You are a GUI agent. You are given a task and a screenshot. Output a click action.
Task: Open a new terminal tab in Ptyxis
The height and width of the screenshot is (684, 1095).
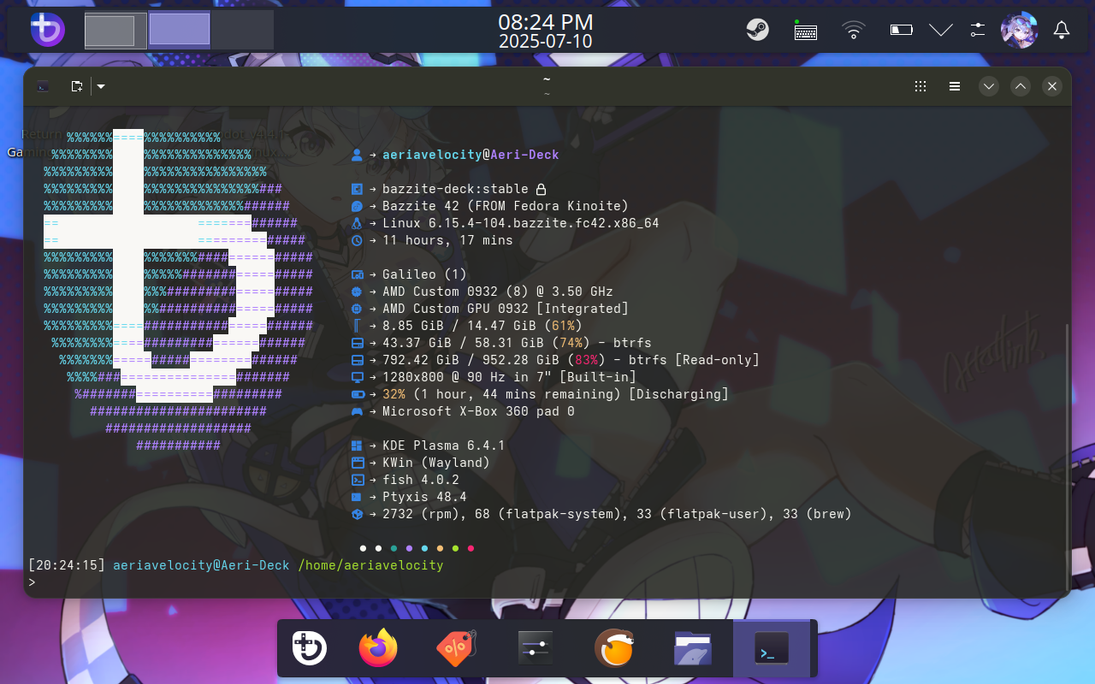click(77, 87)
